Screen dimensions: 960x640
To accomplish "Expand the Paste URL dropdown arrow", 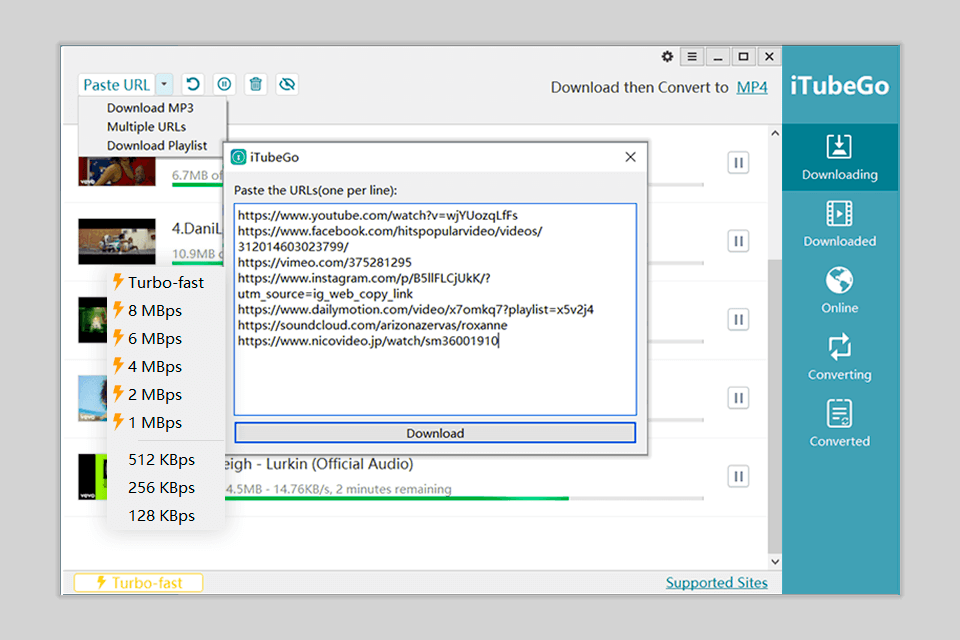I will click(165, 85).
